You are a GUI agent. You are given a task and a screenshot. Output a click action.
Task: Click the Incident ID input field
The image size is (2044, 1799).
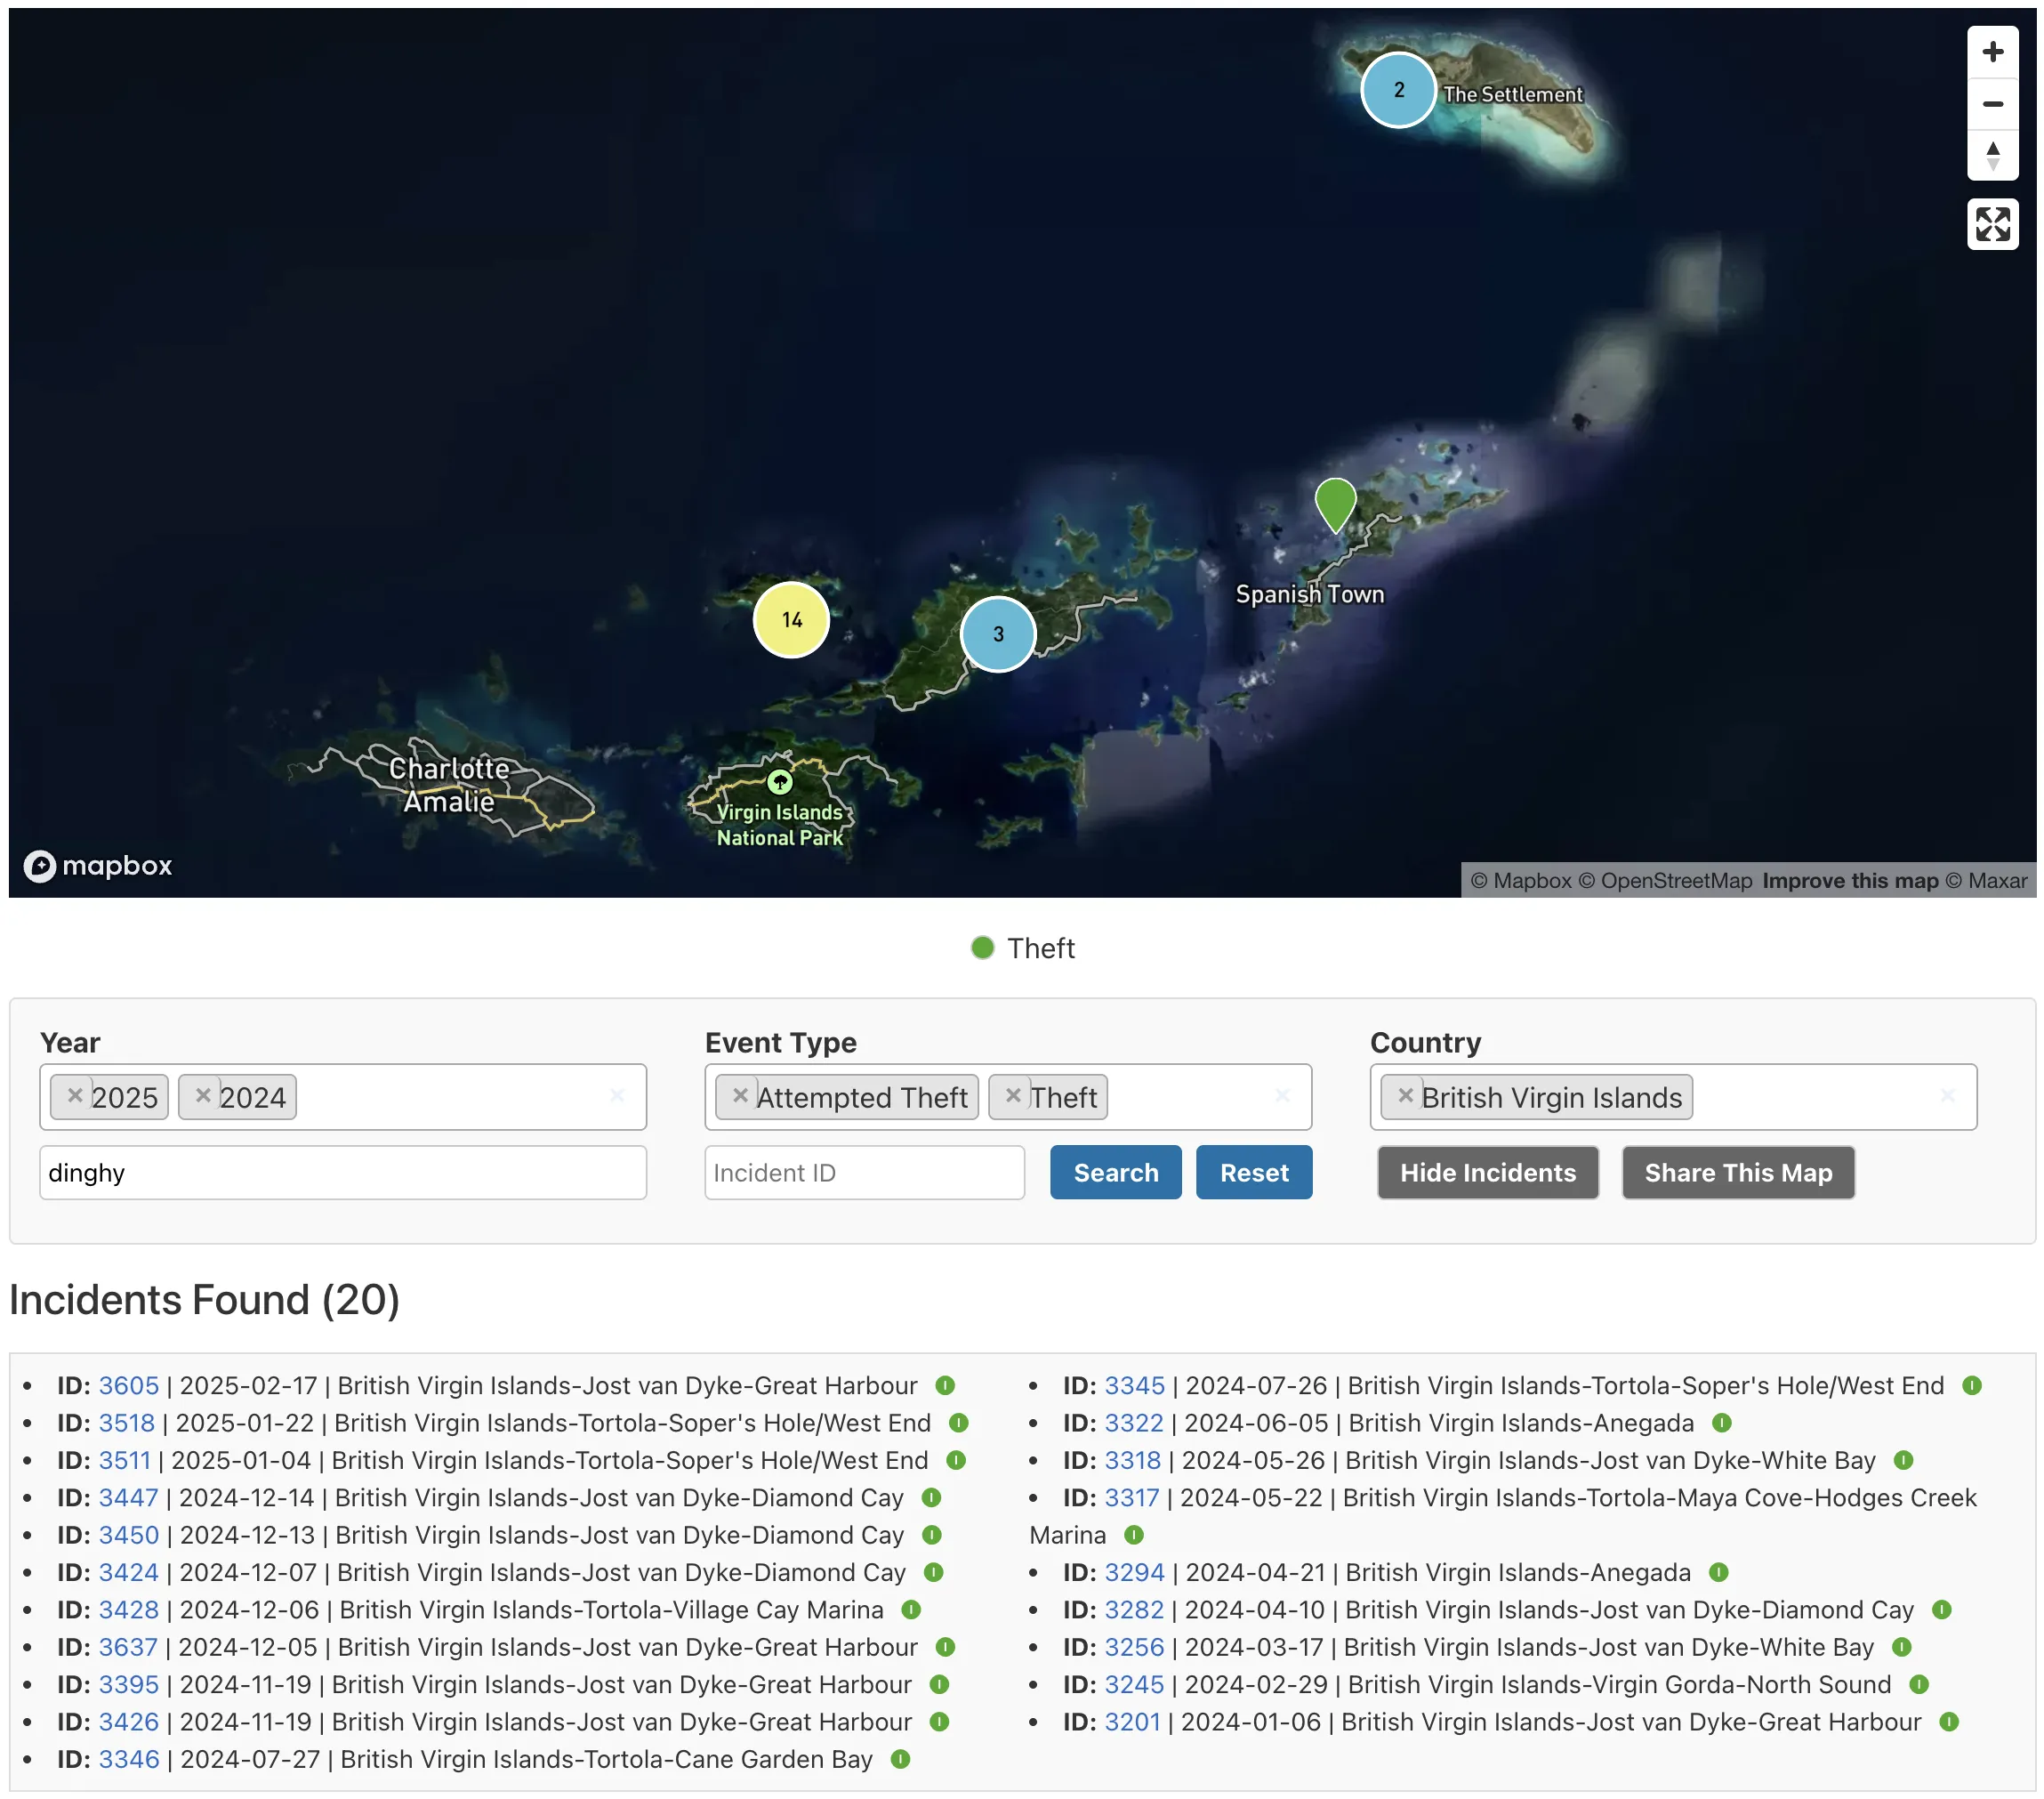(x=864, y=1172)
